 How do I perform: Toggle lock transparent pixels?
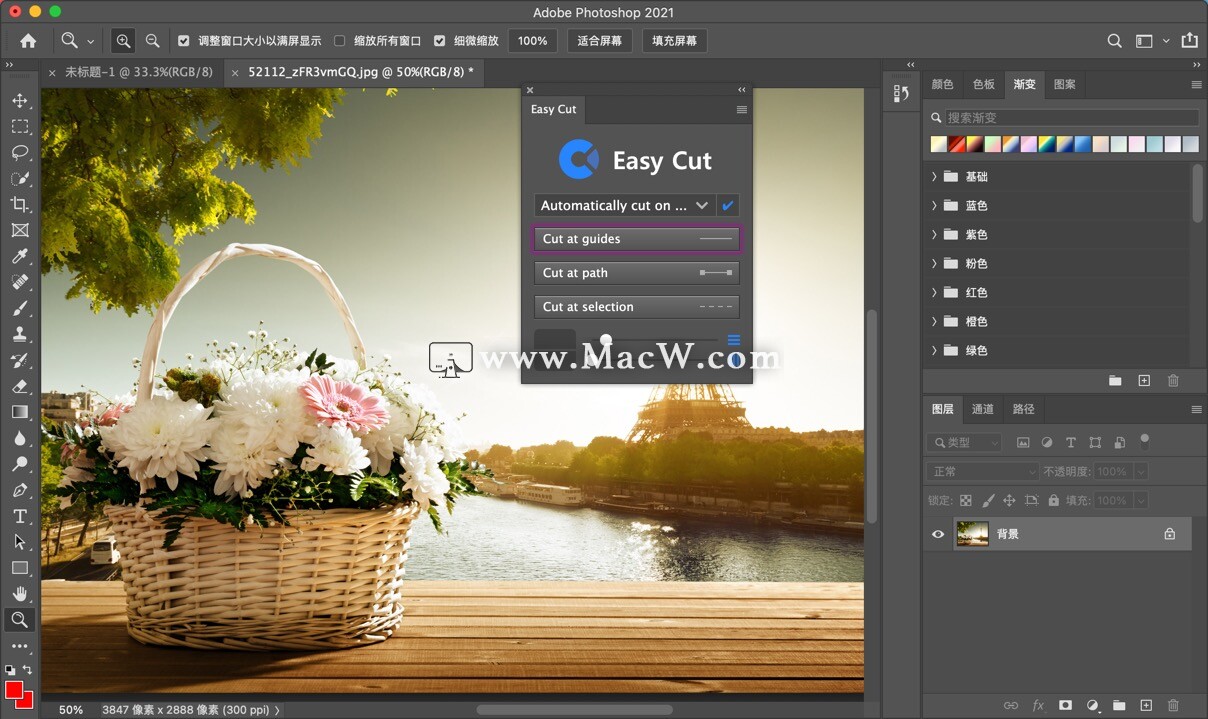966,500
